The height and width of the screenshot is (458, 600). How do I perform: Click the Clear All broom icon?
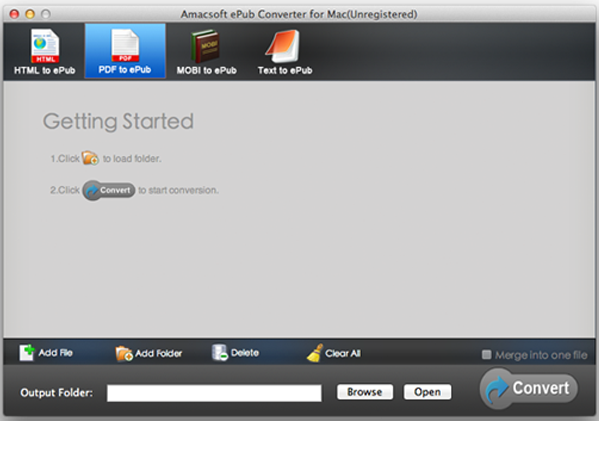click(x=315, y=353)
